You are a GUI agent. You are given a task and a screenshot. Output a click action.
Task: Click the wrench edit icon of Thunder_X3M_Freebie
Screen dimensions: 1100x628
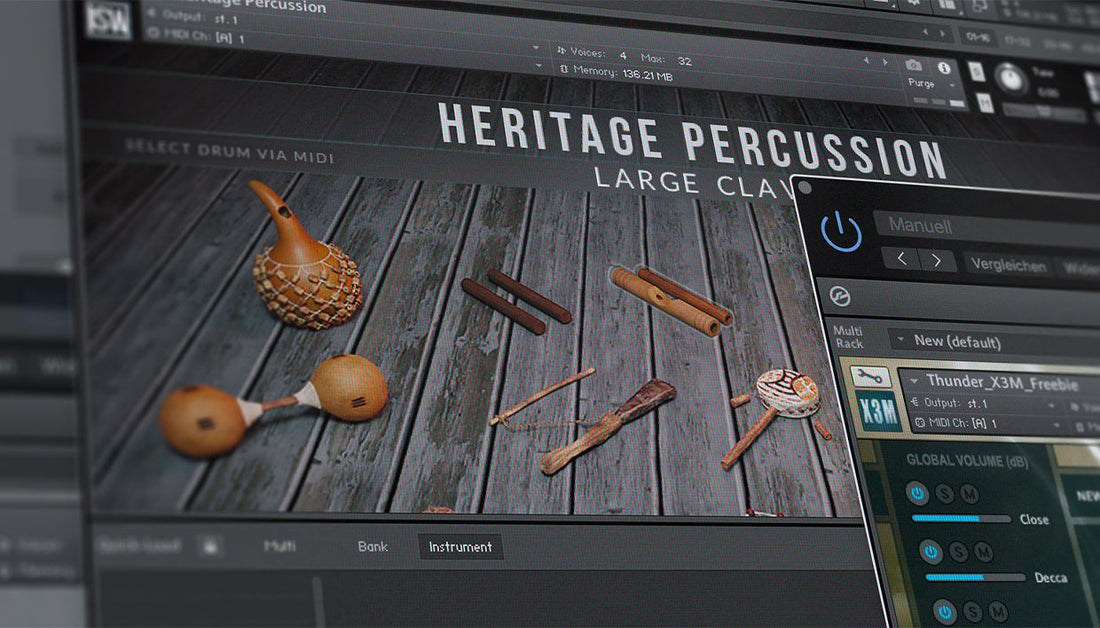click(869, 377)
